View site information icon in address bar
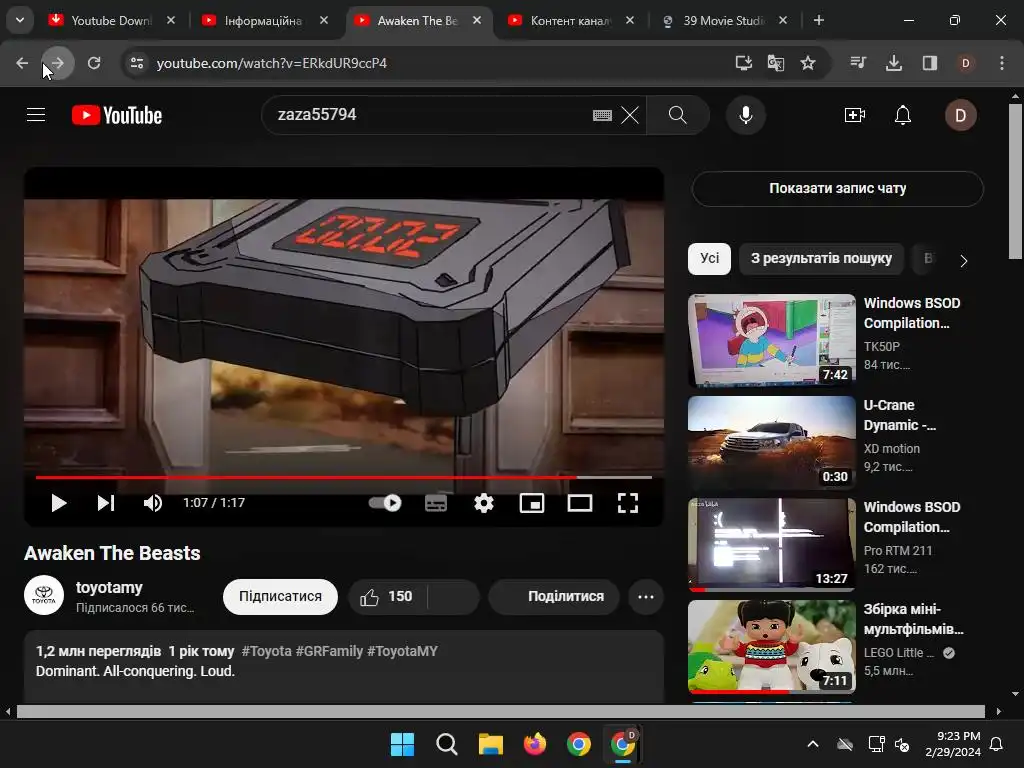 point(137,63)
